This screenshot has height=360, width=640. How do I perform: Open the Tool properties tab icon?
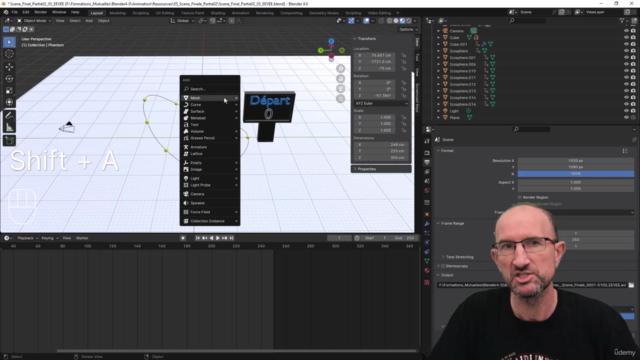427,141
